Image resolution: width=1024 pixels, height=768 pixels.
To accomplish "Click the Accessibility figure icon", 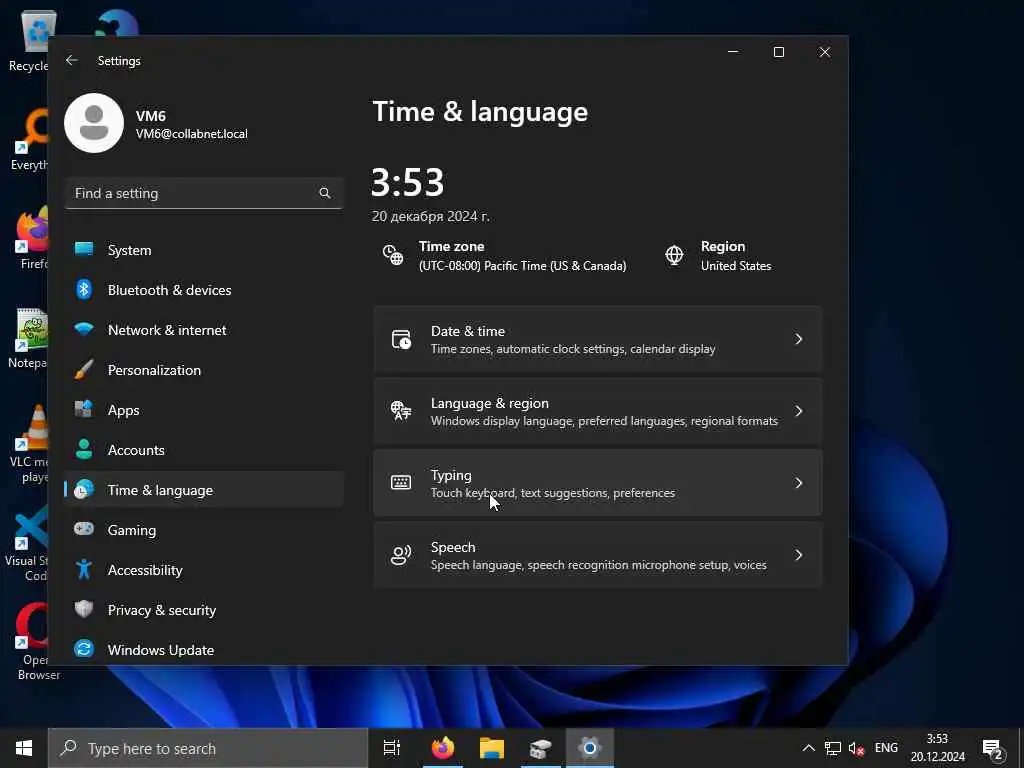I will pos(84,569).
